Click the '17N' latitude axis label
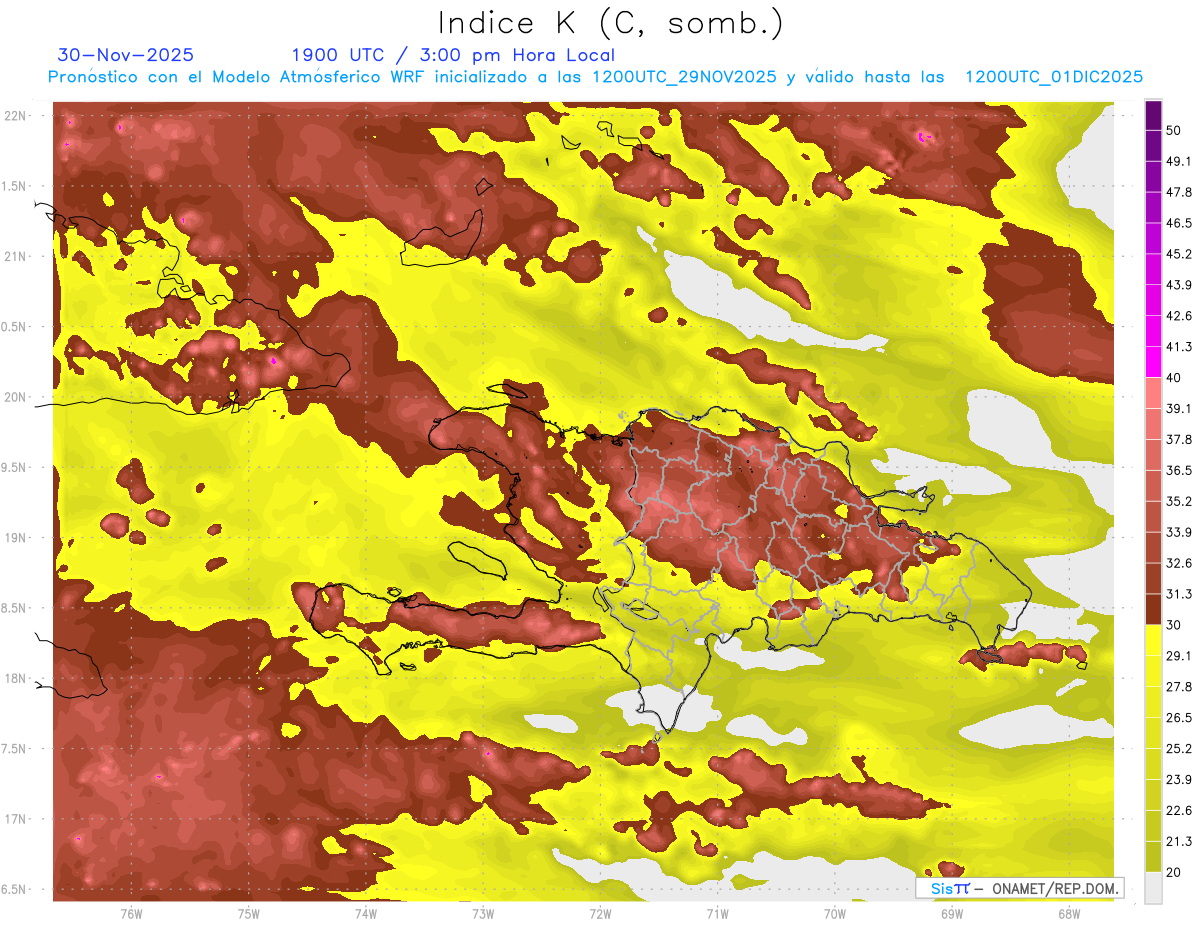 (16, 820)
